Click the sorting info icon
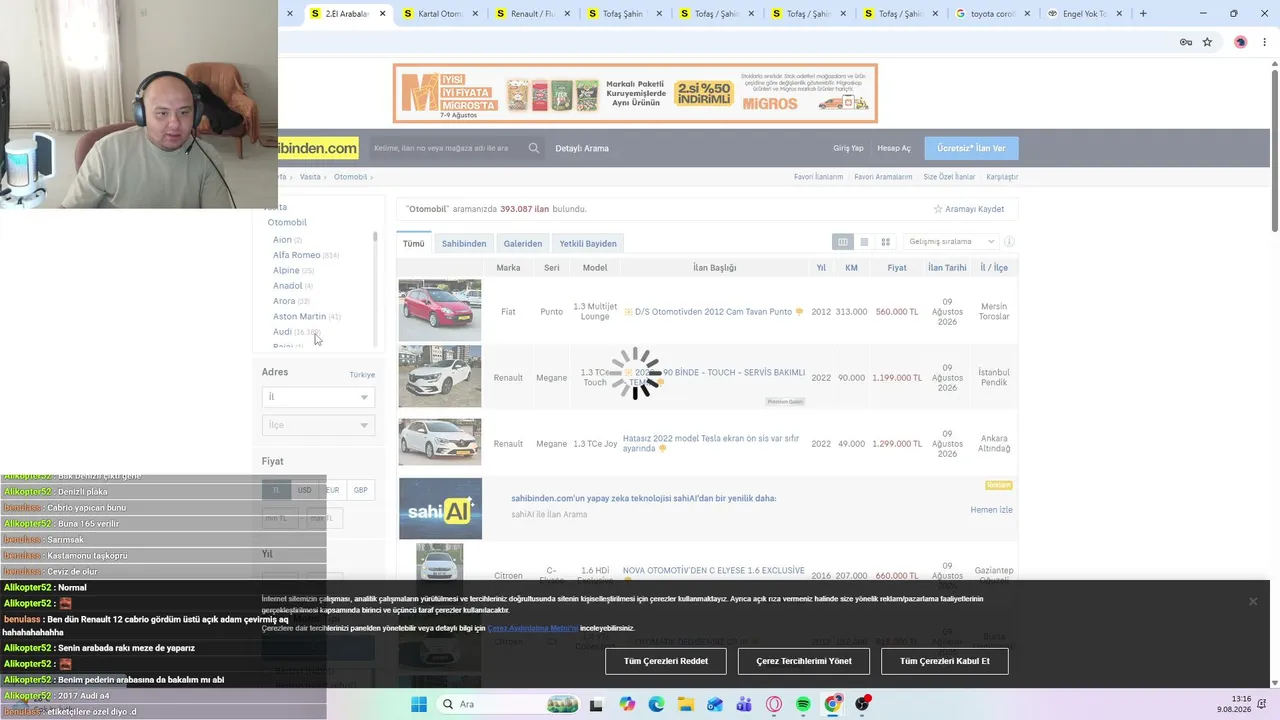Image resolution: width=1280 pixels, height=720 pixels. click(1009, 242)
